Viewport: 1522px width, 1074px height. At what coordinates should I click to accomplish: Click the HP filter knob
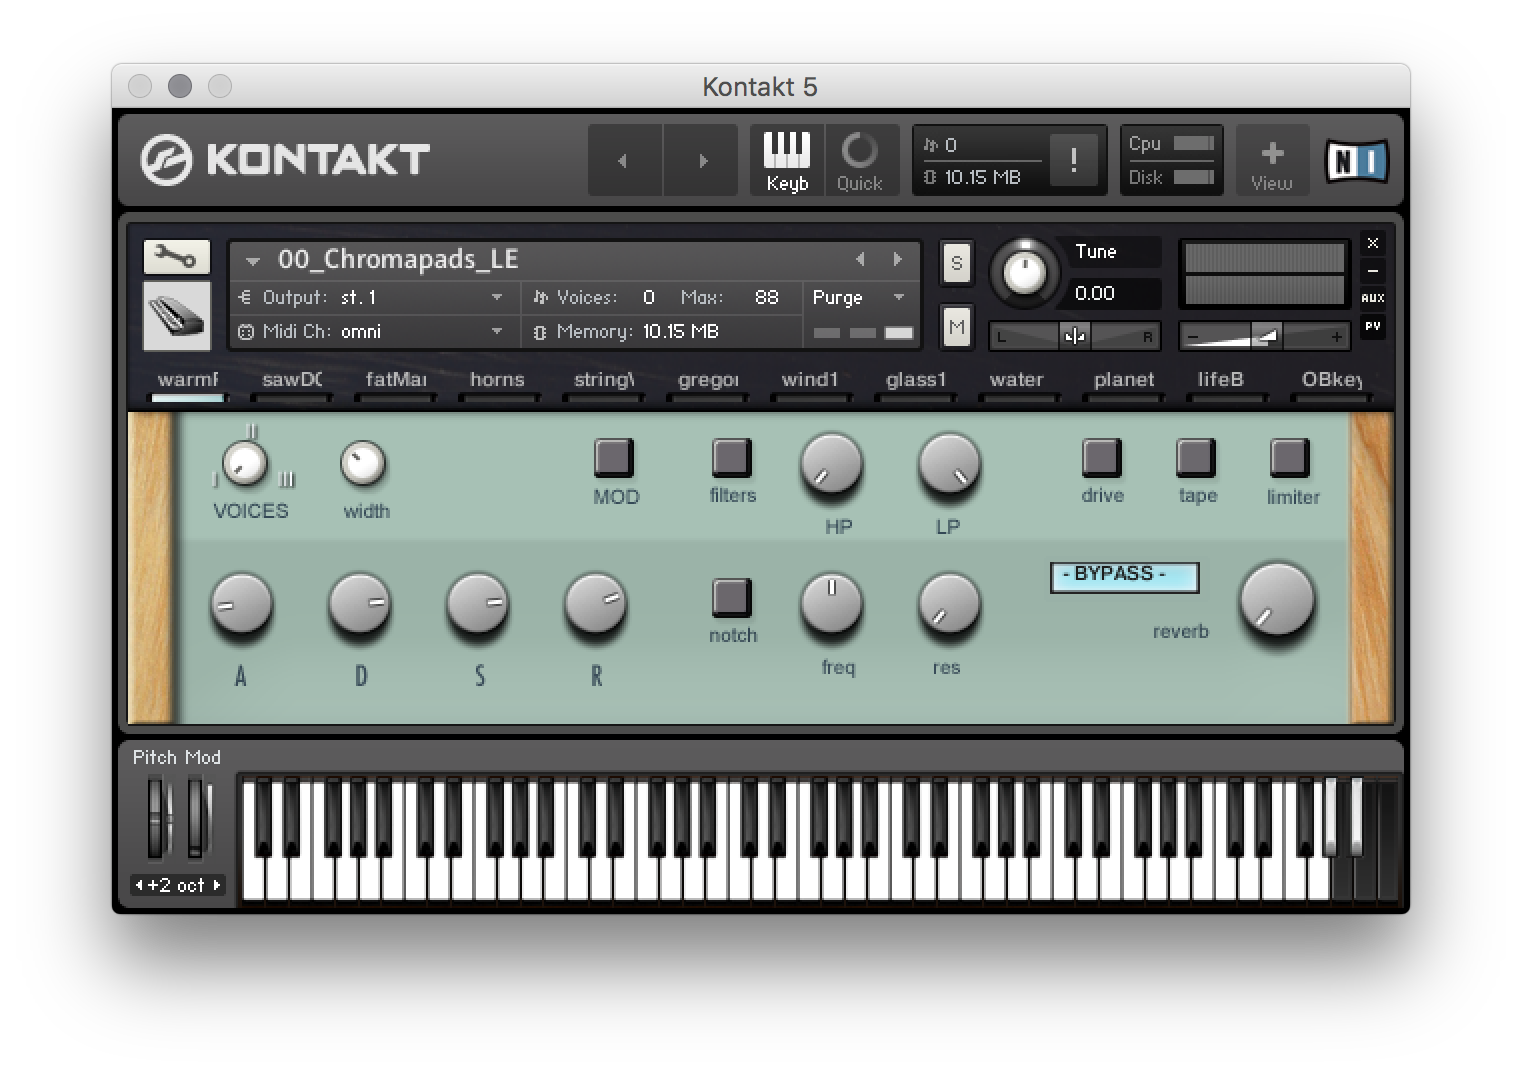831,465
